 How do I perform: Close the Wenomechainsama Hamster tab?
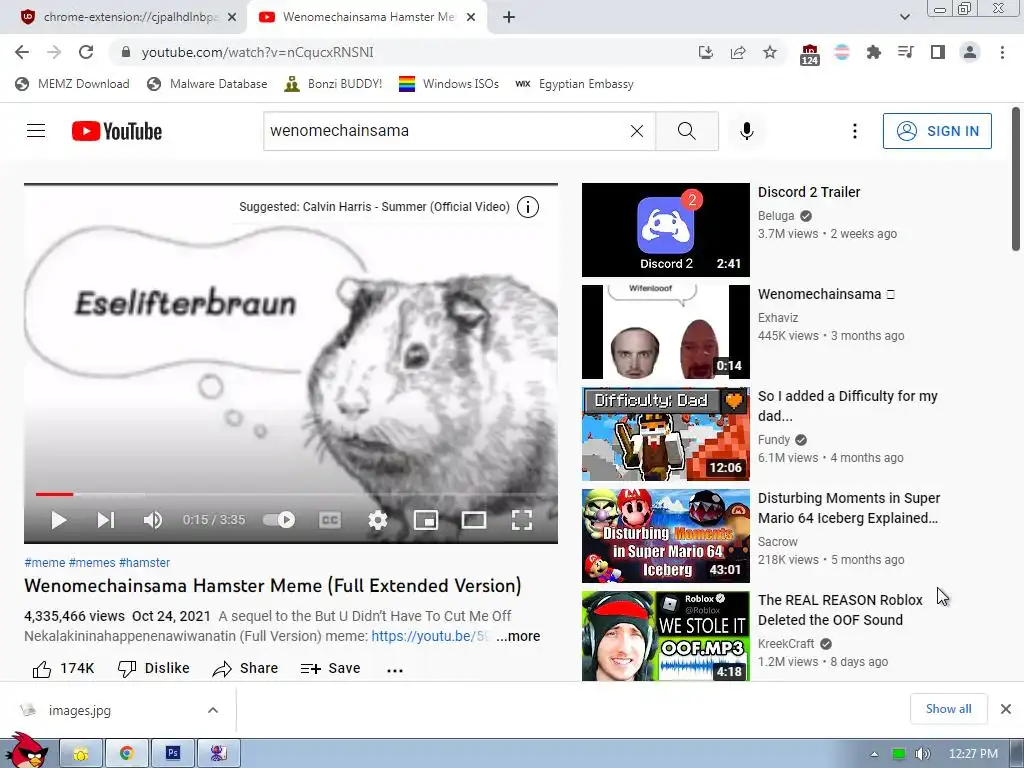[x=471, y=17]
